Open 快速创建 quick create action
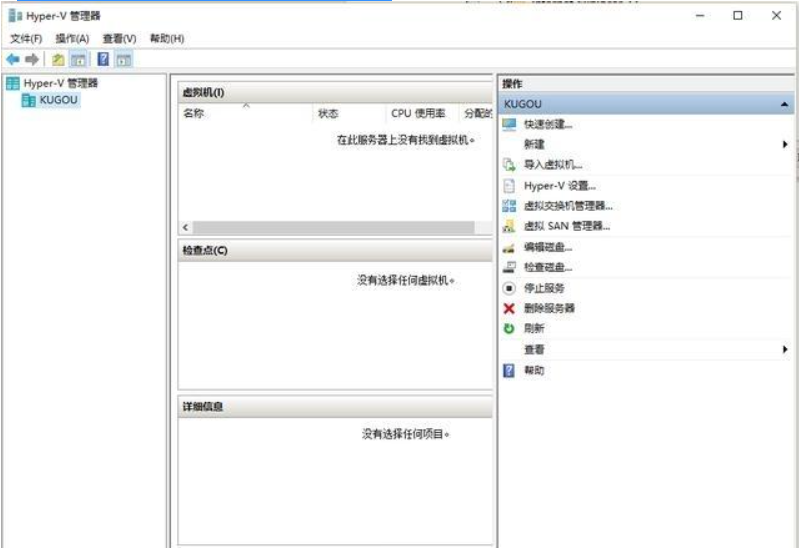This screenshot has height=549, width=799. coord(547,124)
